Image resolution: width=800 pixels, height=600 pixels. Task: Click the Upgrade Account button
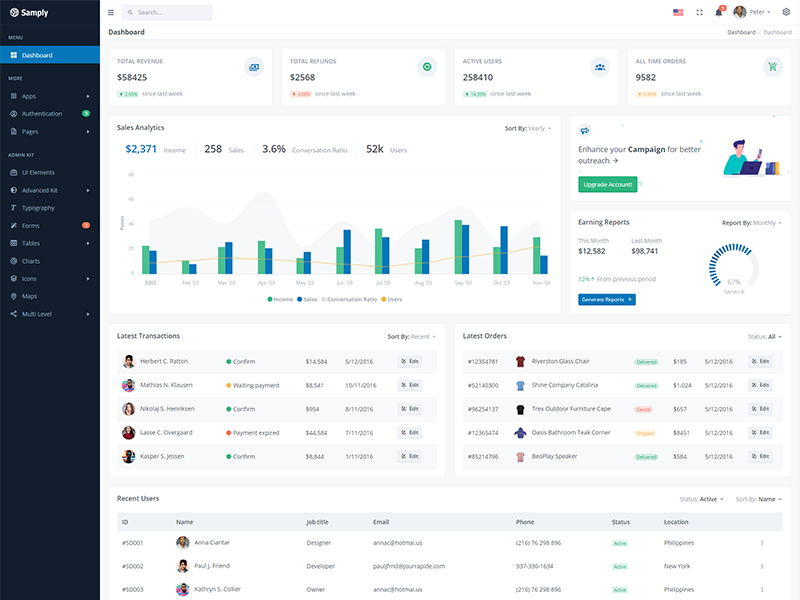(x=608, y=185)
